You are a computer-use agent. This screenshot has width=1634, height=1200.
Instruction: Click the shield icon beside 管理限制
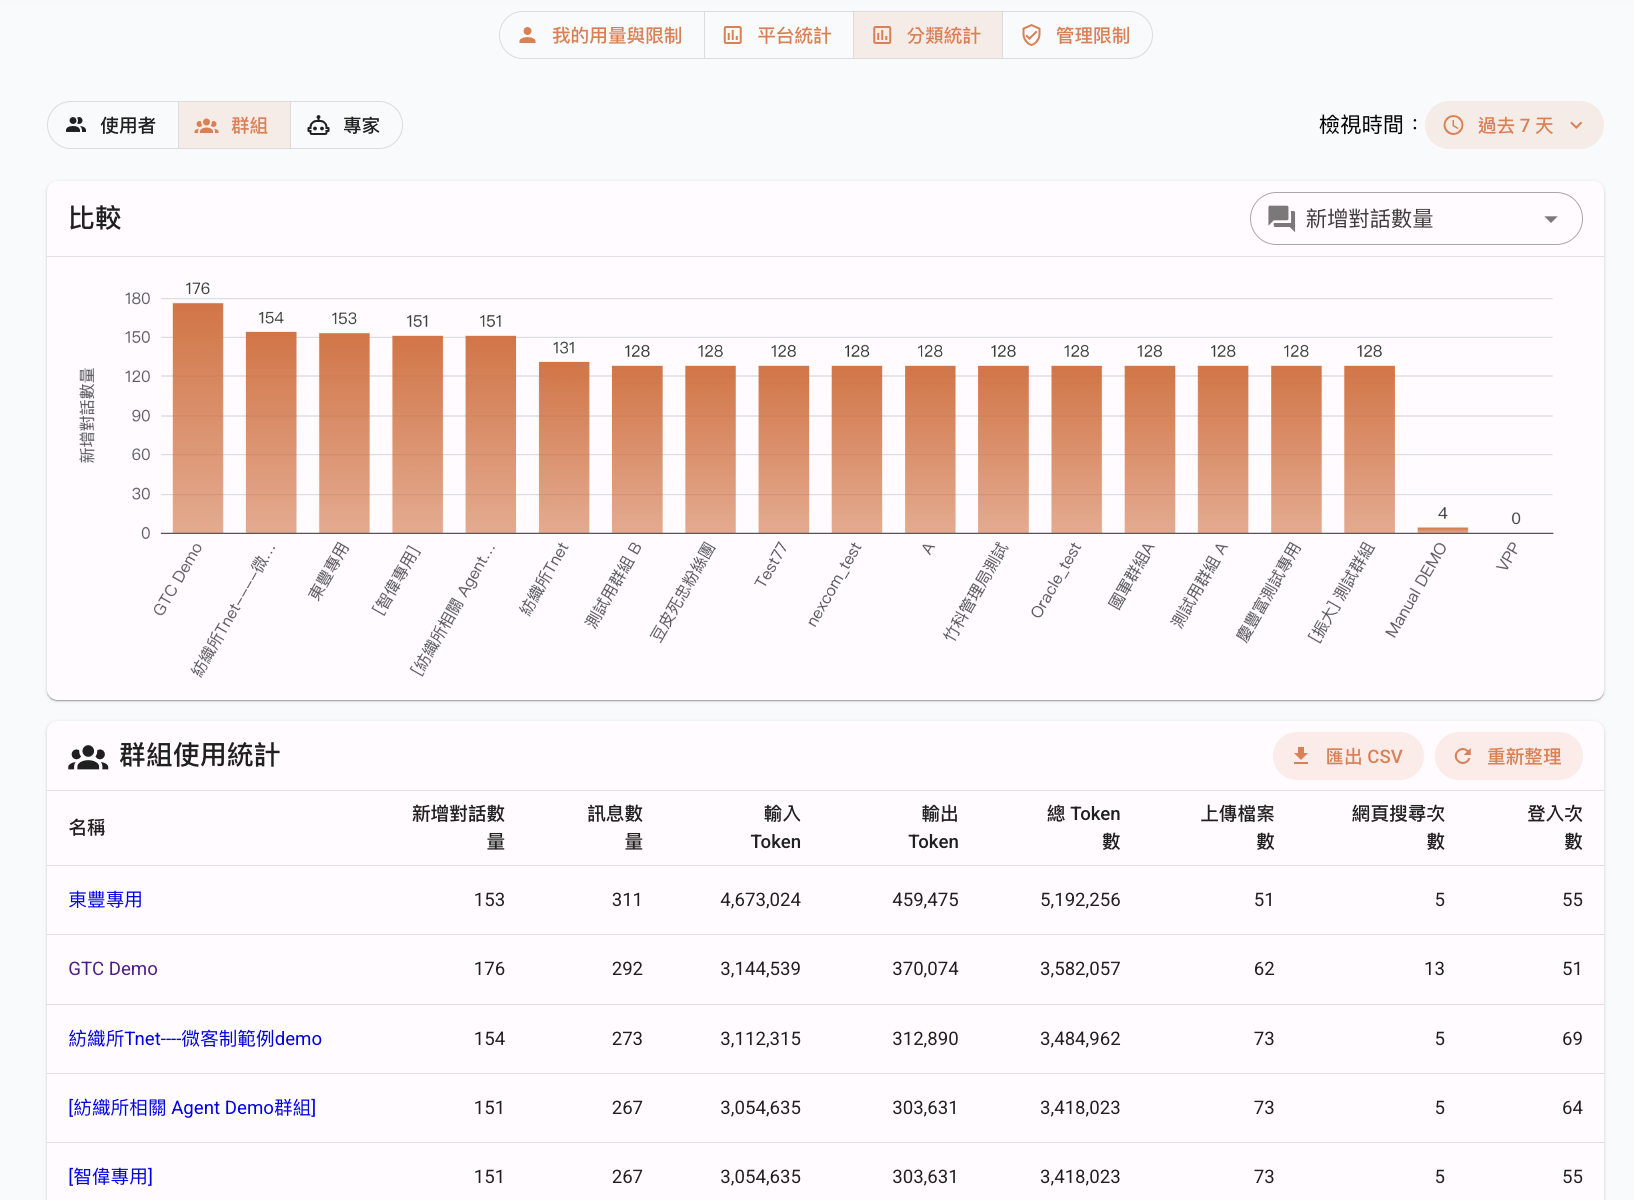1031,35
